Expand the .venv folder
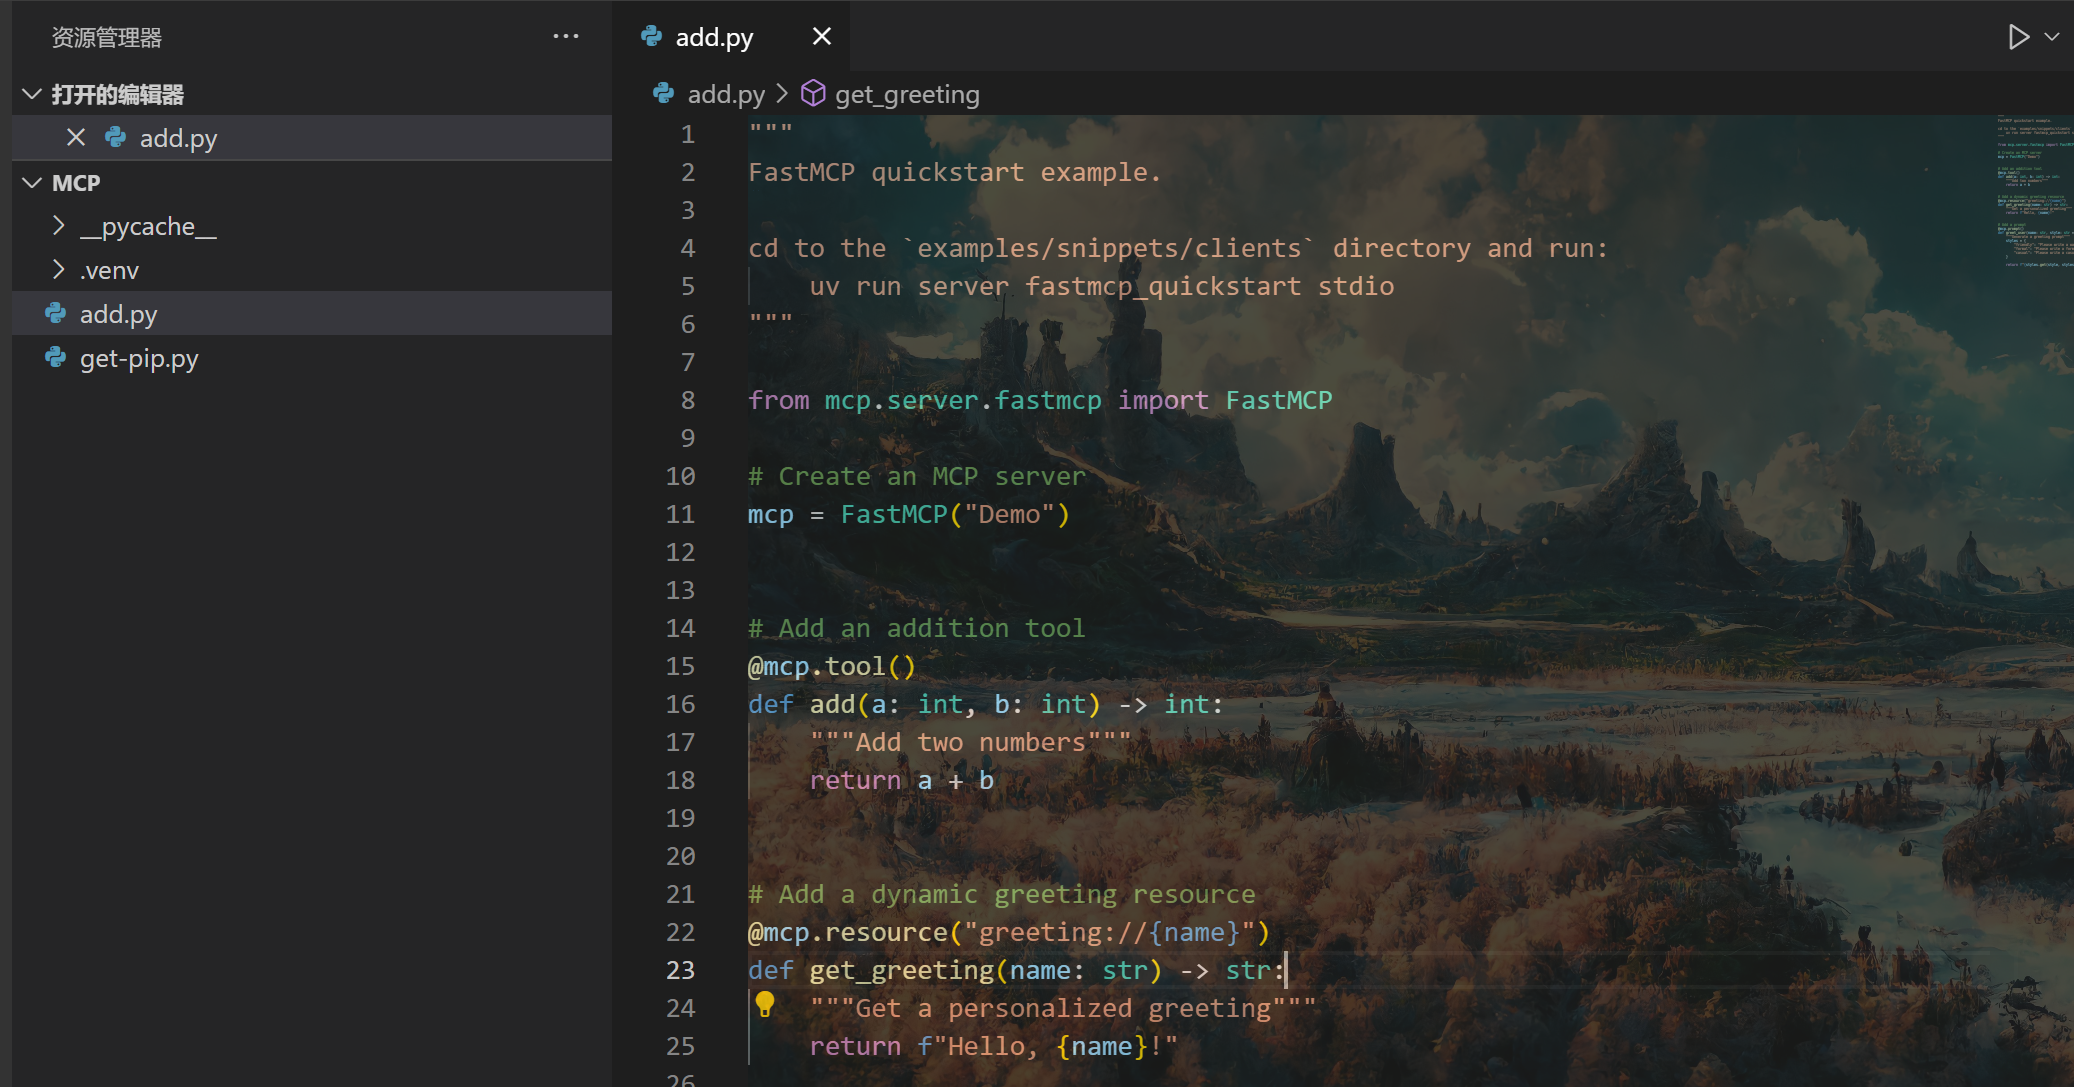 (59, 270)
